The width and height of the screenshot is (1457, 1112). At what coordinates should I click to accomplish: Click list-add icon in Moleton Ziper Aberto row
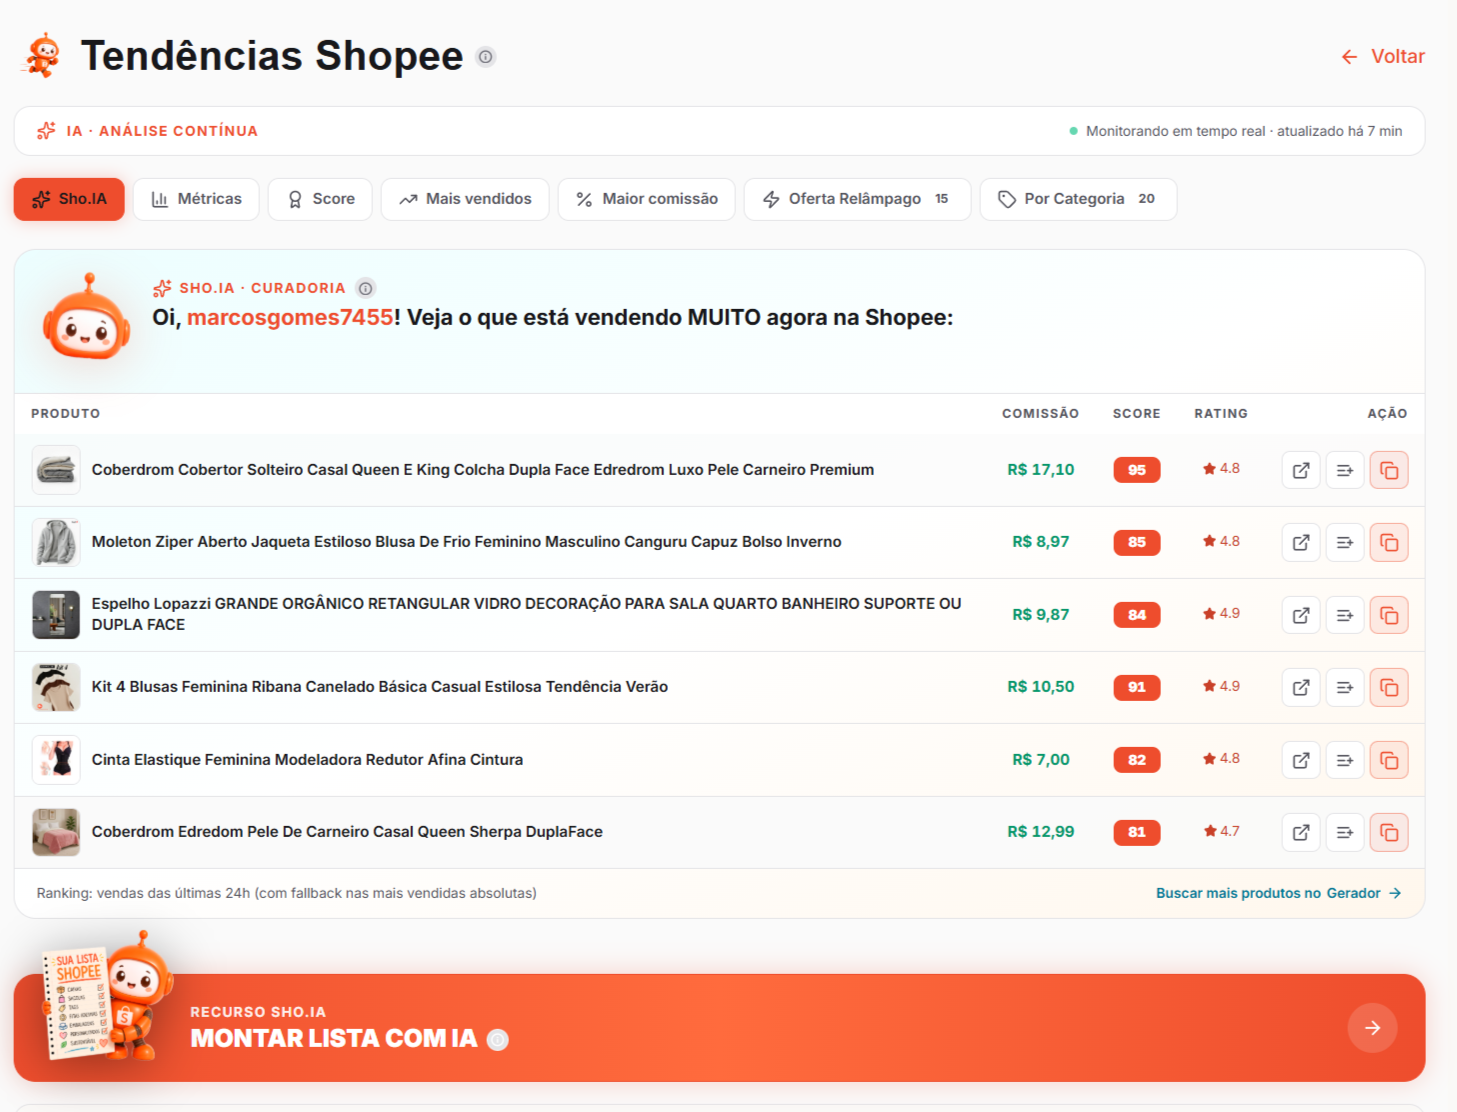1345,542
